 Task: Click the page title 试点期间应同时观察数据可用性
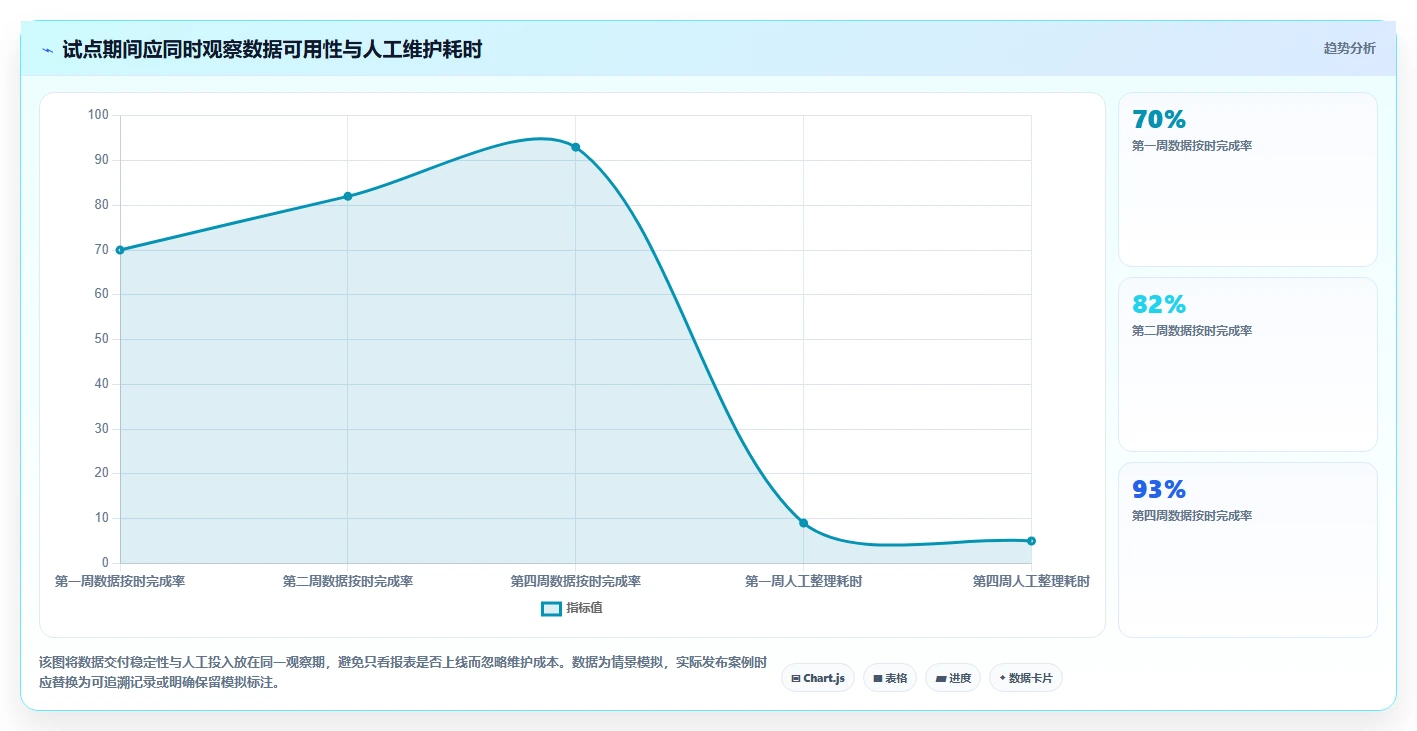tap(272, 49)
